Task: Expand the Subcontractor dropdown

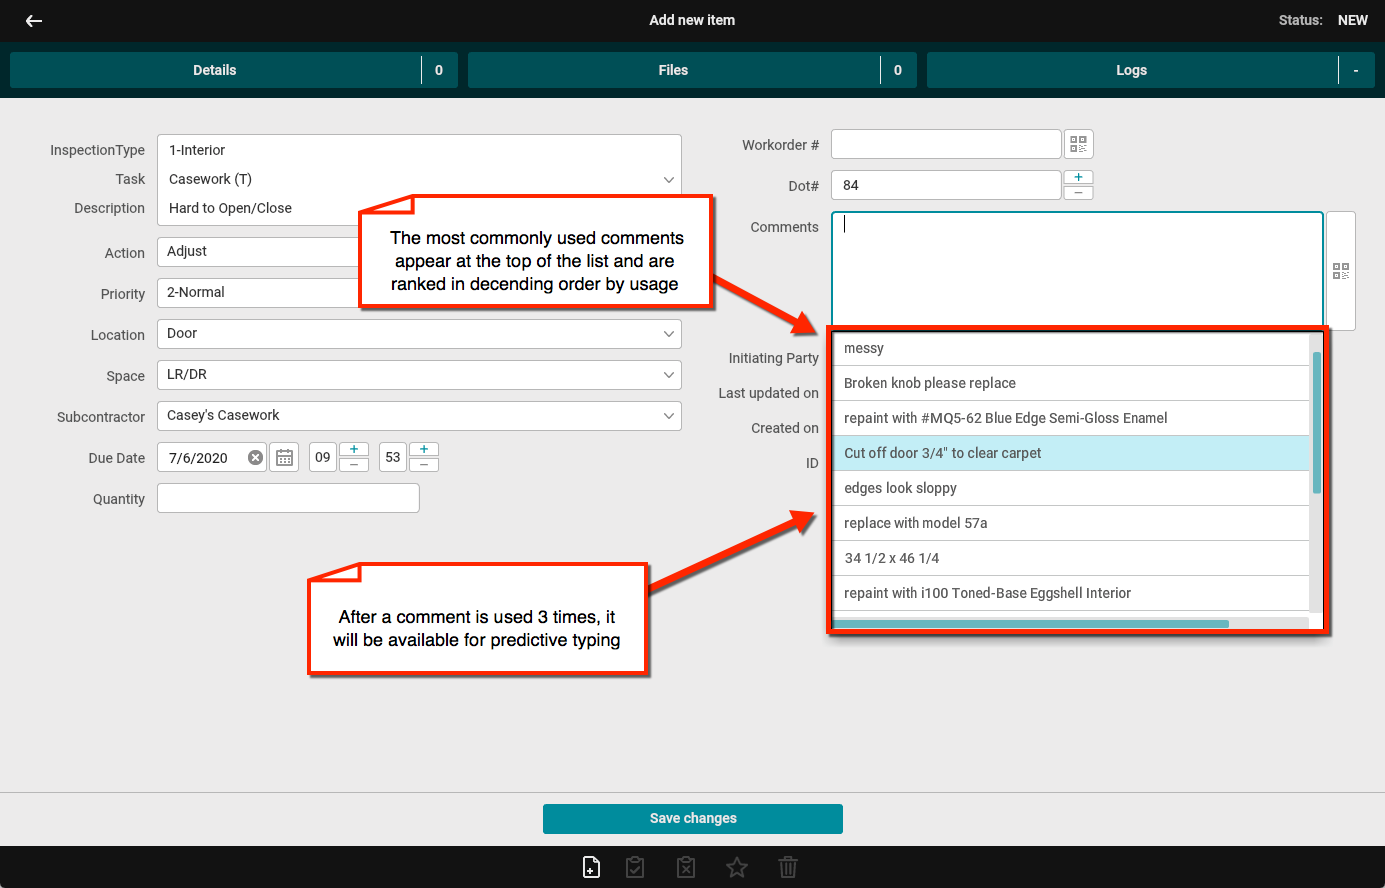Action: point(668,416)
